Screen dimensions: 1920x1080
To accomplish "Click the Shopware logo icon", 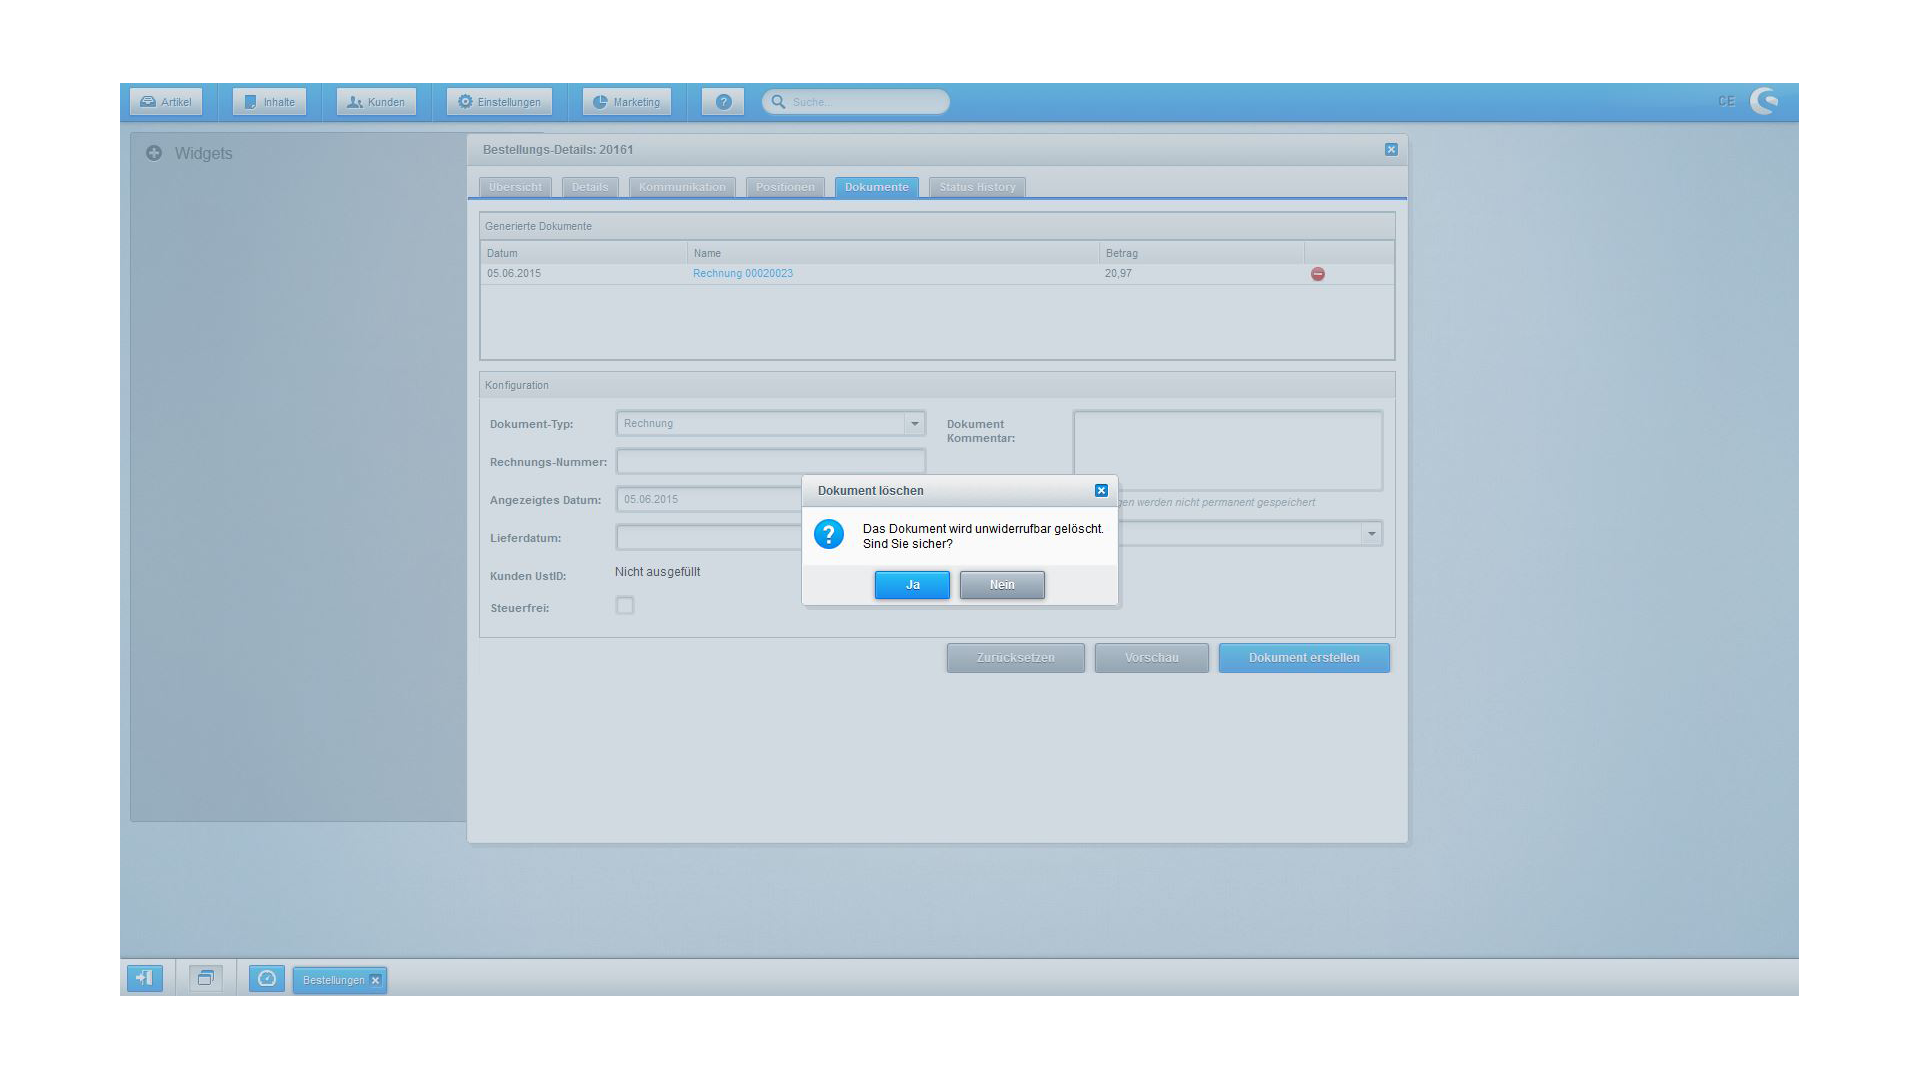I will tap(1765, 101).
